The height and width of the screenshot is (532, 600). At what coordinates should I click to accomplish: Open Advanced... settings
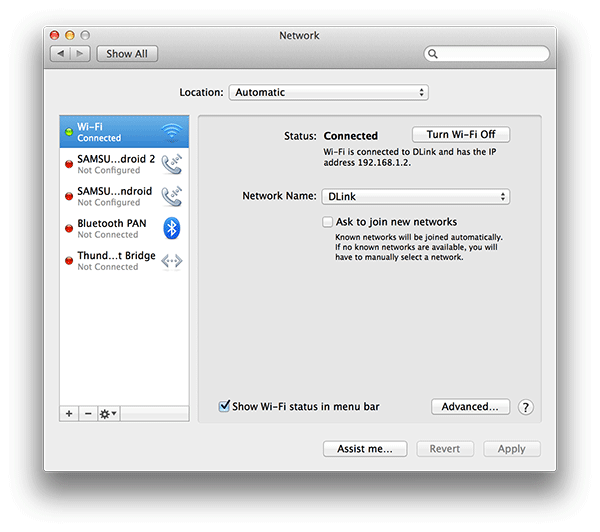tap(470, 406)
